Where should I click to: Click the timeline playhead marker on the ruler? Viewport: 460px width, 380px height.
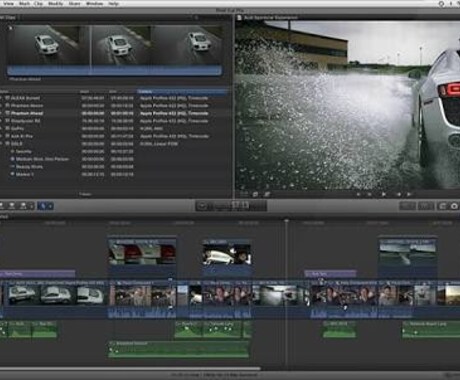(x=286, y=221)
